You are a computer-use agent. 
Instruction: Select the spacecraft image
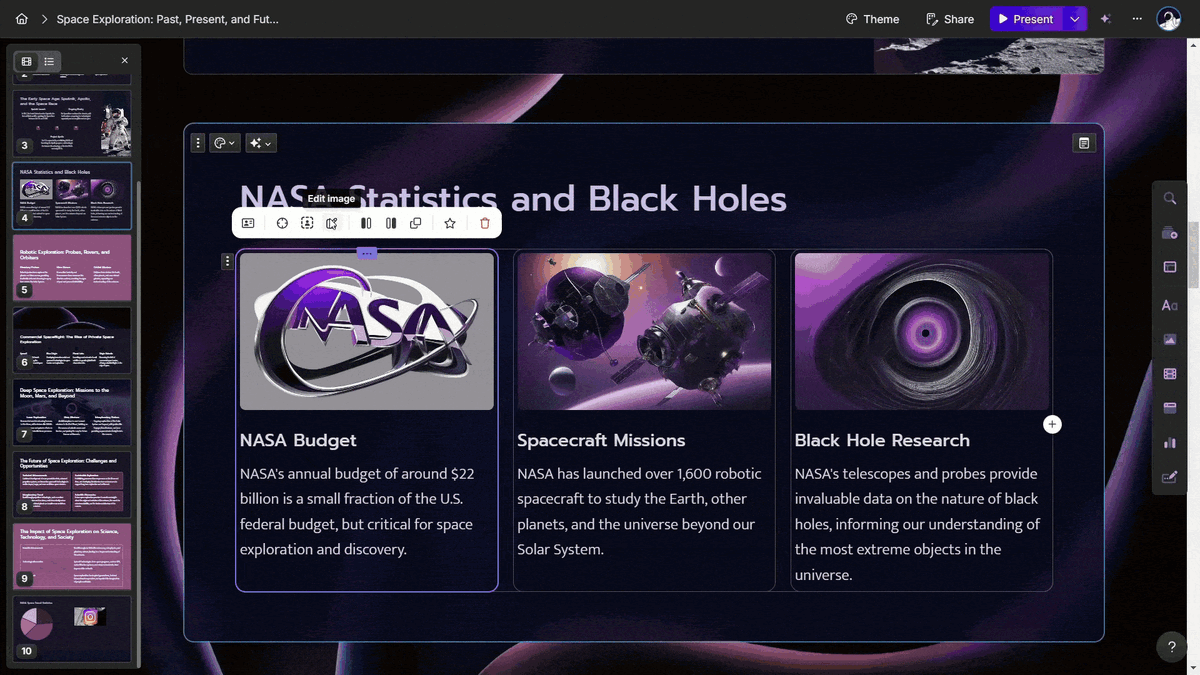point(644,331)
